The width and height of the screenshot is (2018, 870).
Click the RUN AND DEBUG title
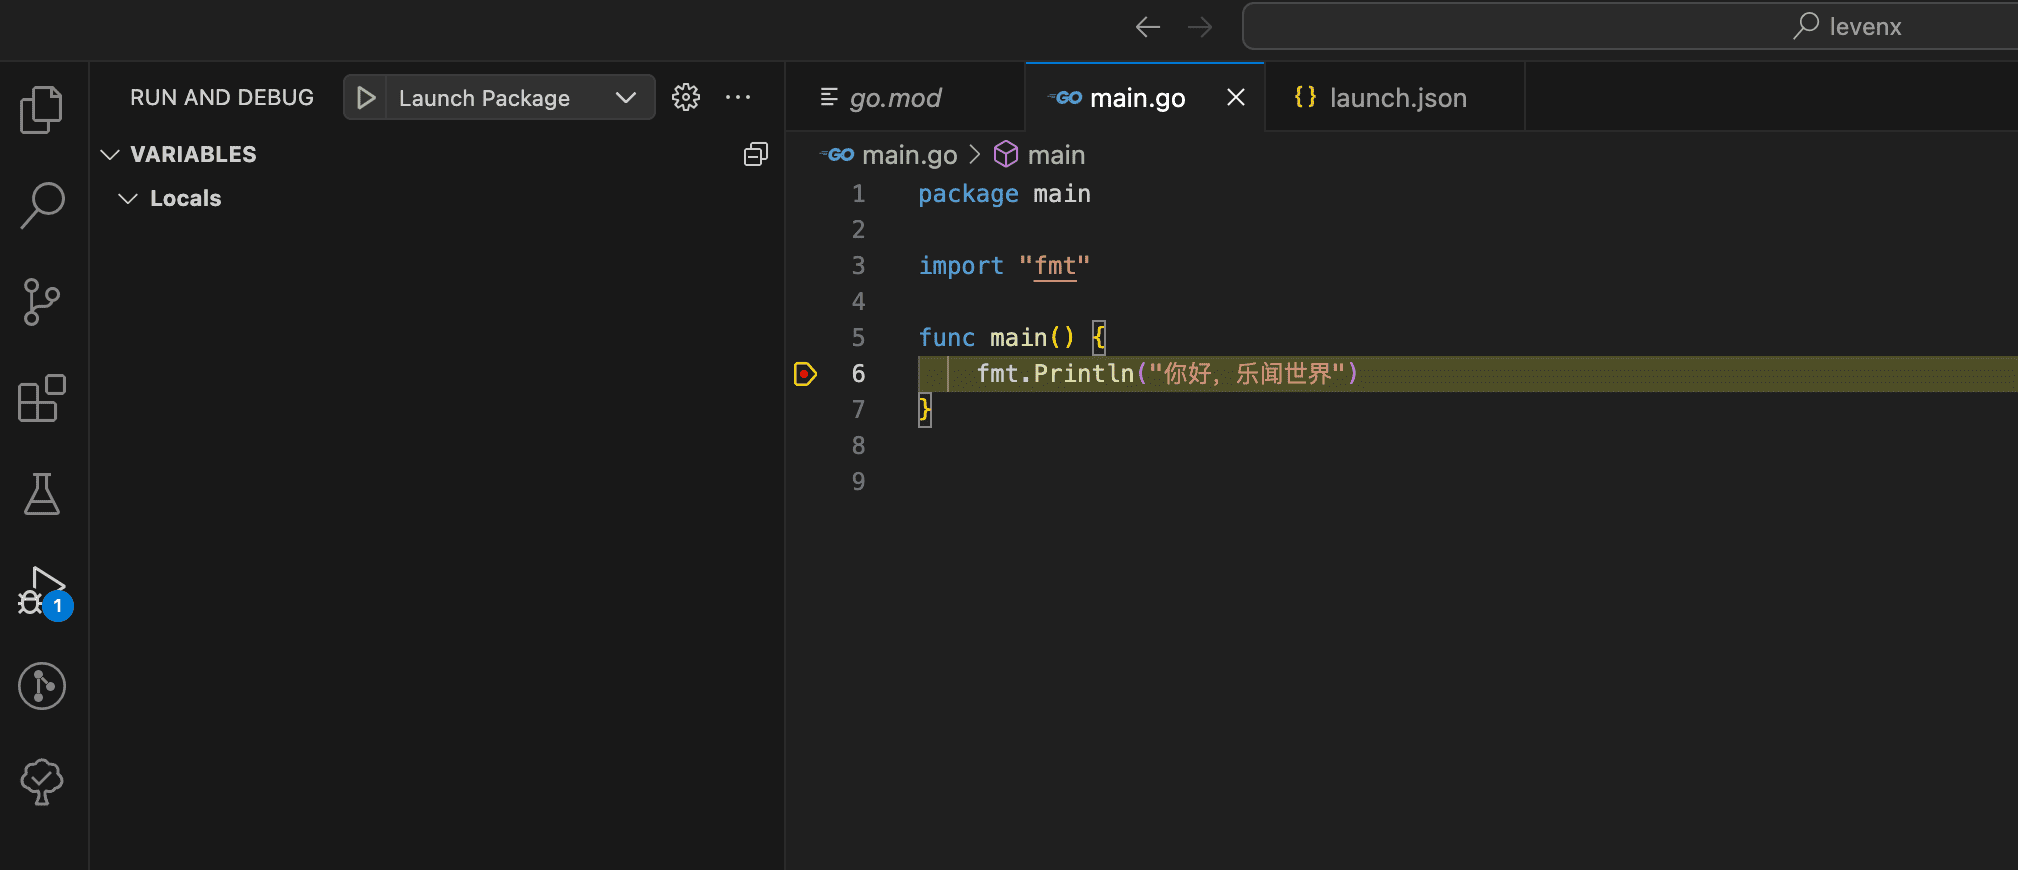222,97
